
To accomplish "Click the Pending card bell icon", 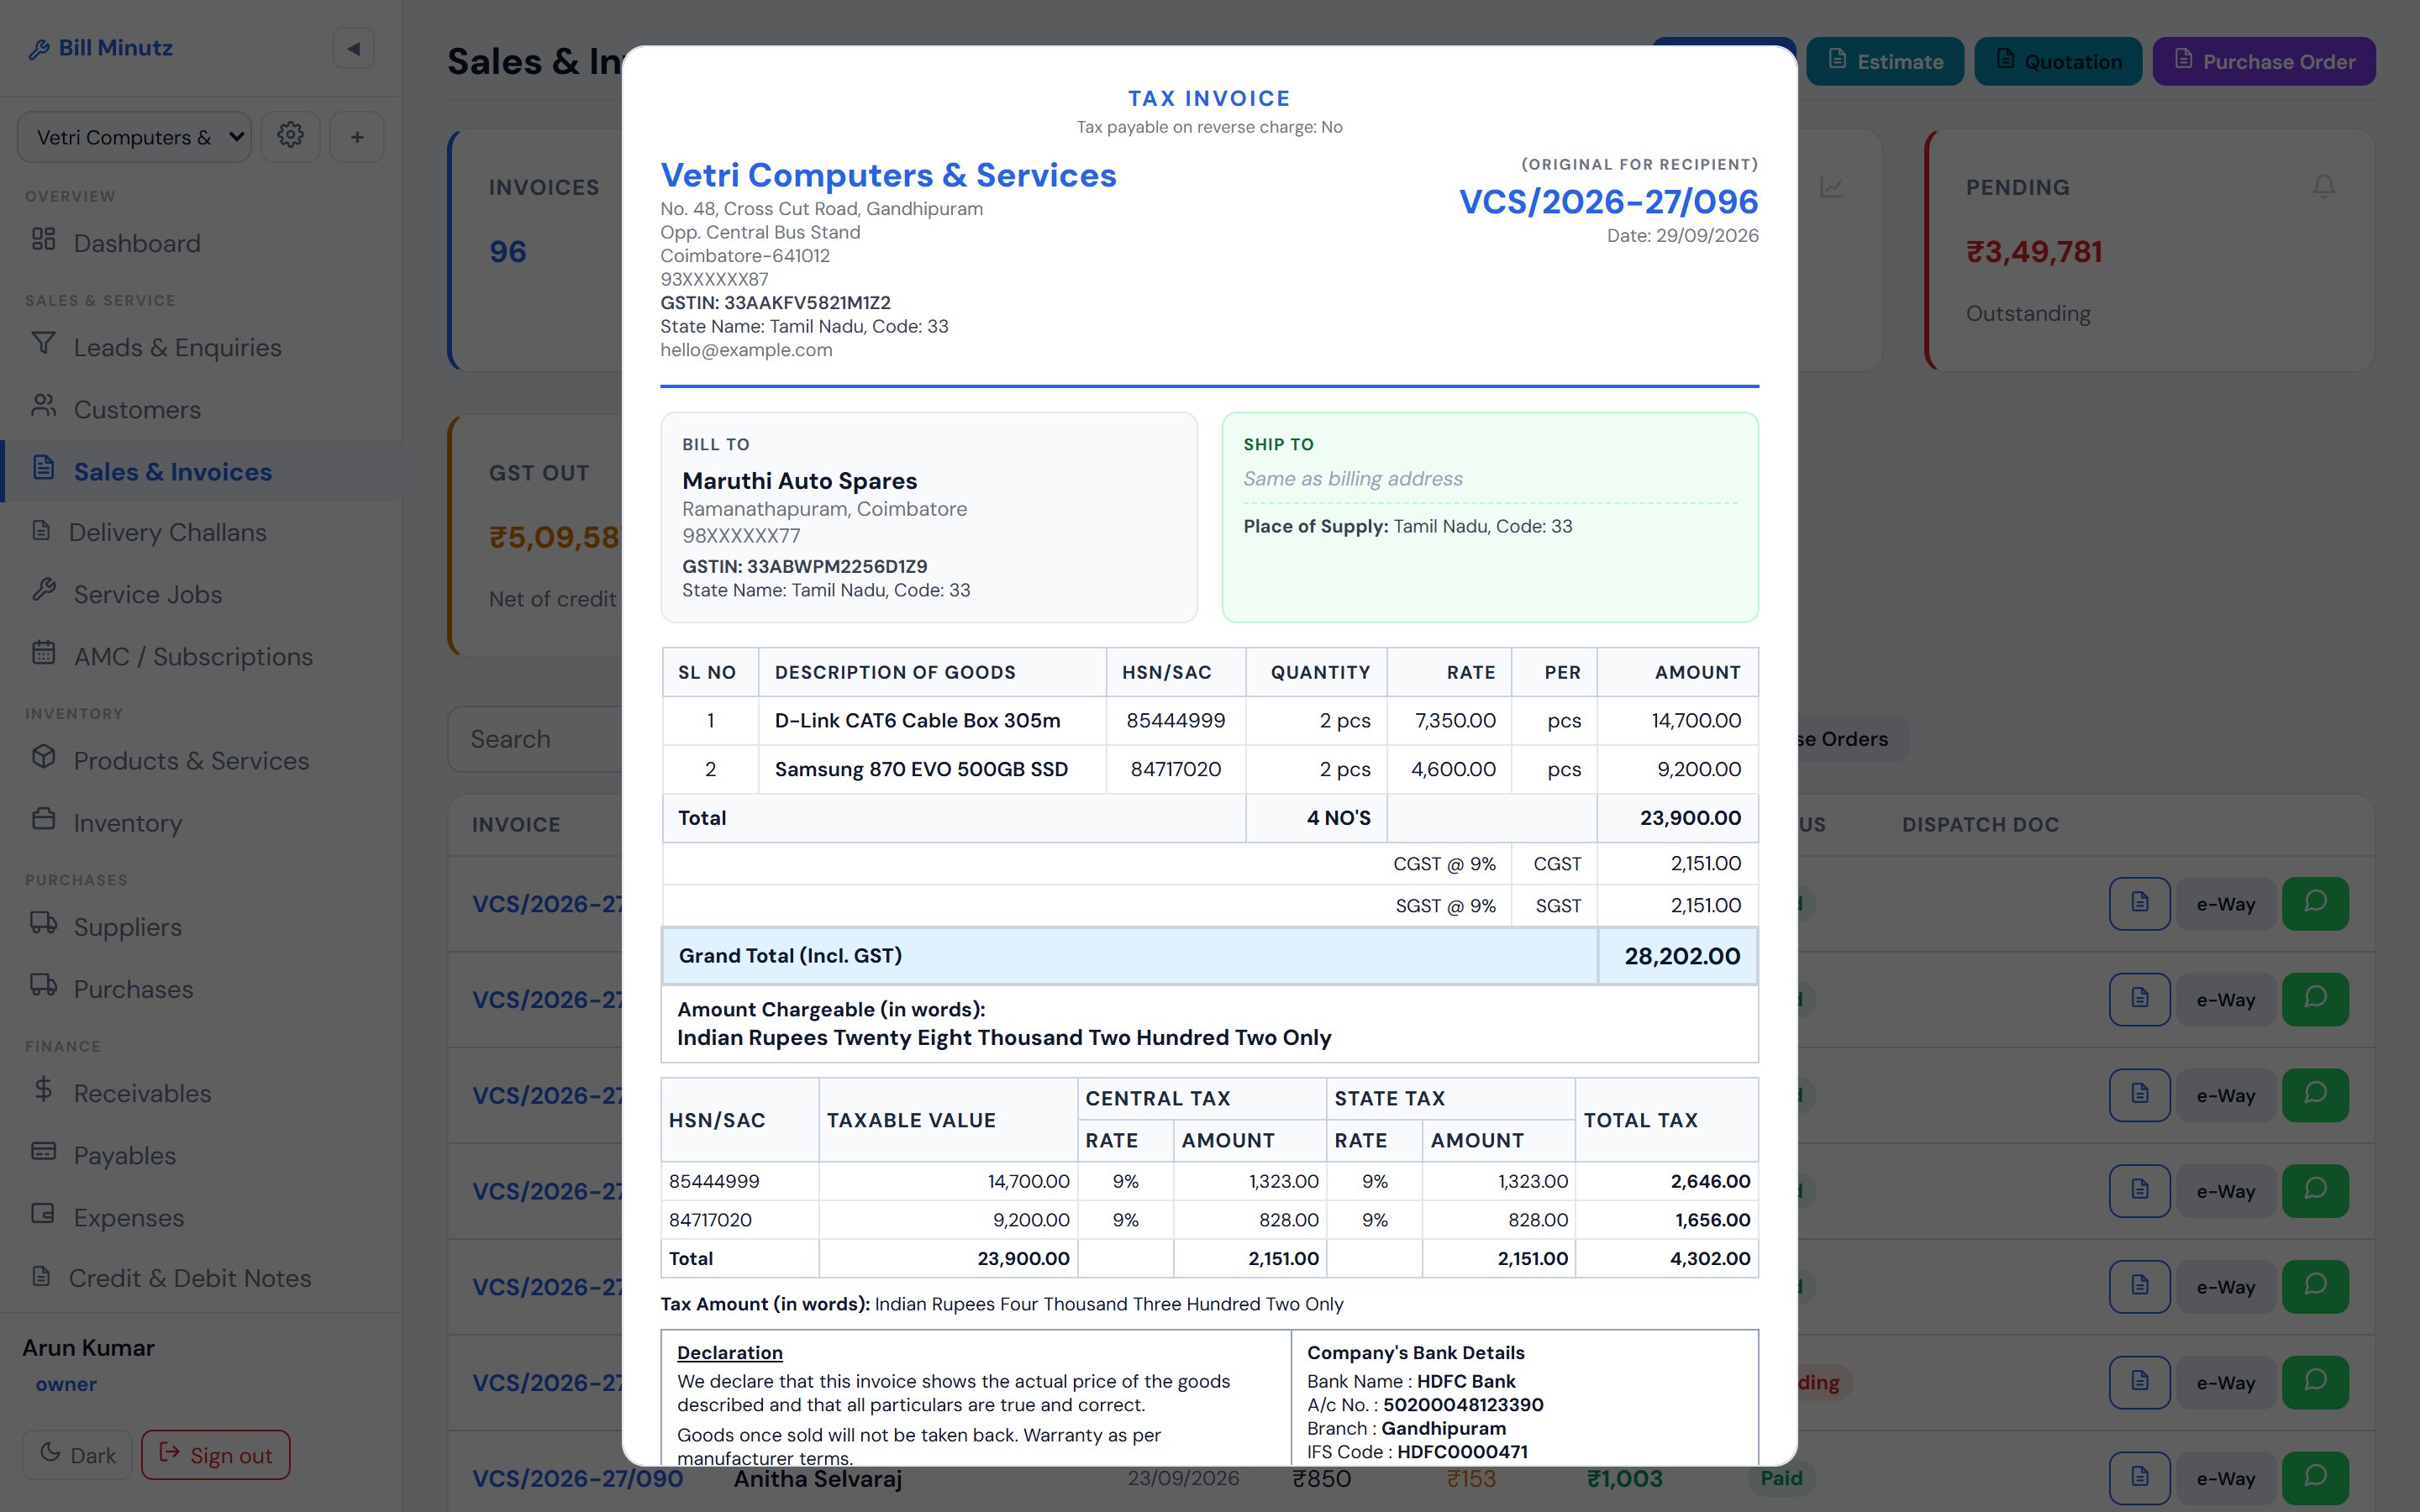I will tap(2324, 186).
